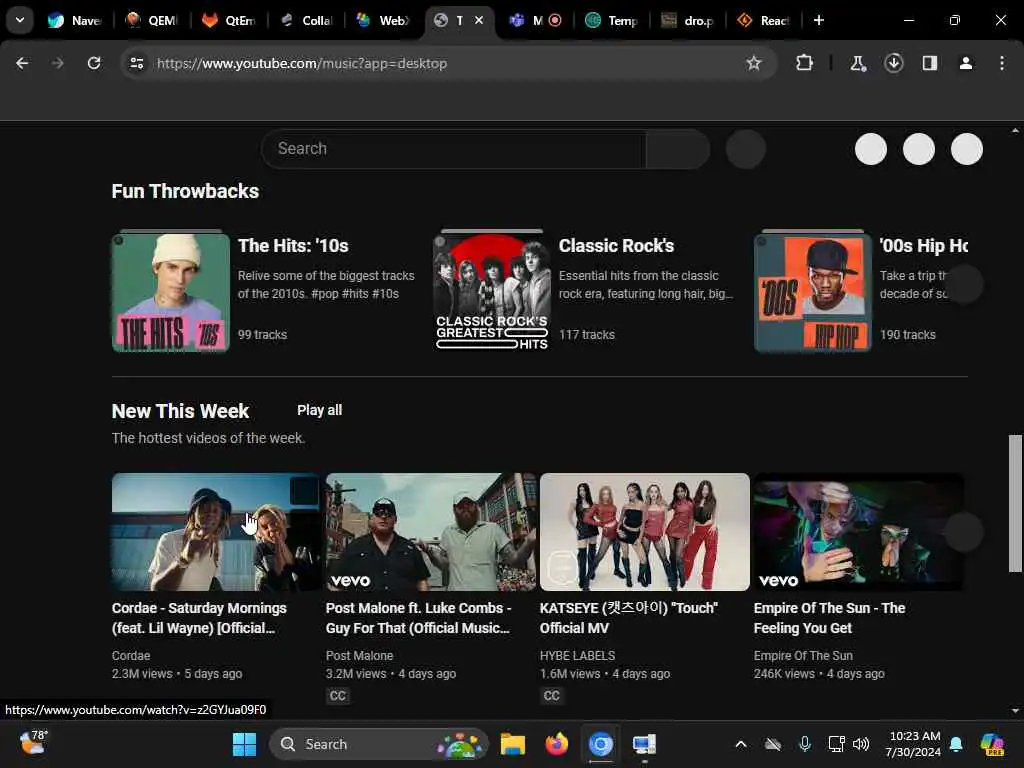This screenshot has height=768, width=1024.
Task: Open Empire Of The Sun title link
Action: pyautogui.click(x=829, y=618)
